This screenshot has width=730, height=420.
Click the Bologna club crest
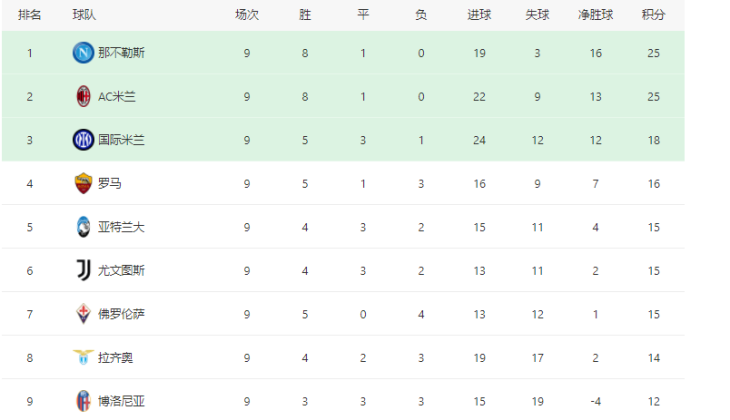[83, 401]
